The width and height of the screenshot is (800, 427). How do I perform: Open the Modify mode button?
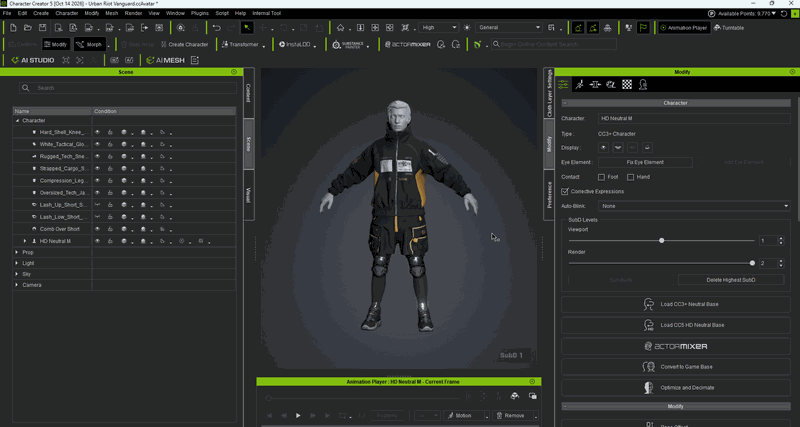tap(56, 44)
